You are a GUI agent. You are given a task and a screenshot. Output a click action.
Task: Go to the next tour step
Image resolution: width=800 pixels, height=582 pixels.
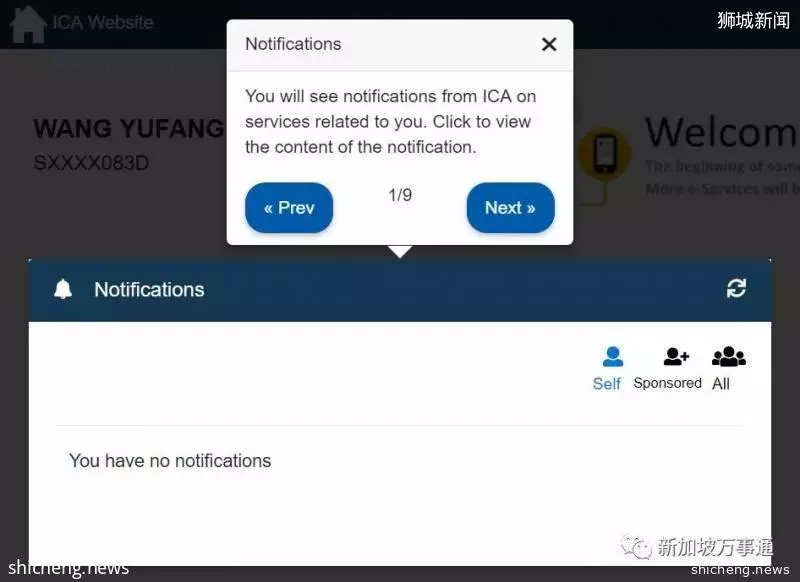pyautogui.click(x=510, y=208)
